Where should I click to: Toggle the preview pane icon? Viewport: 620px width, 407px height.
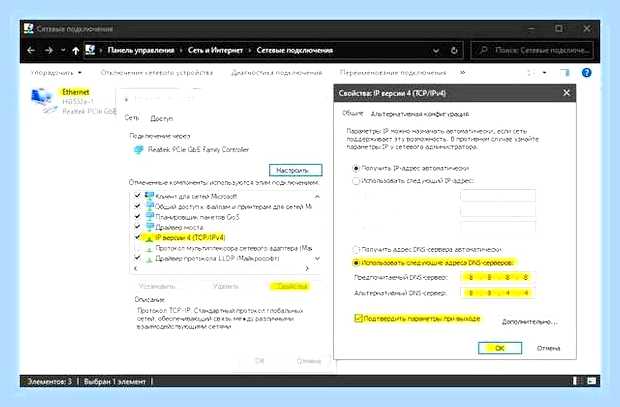[x=565, y=73]
